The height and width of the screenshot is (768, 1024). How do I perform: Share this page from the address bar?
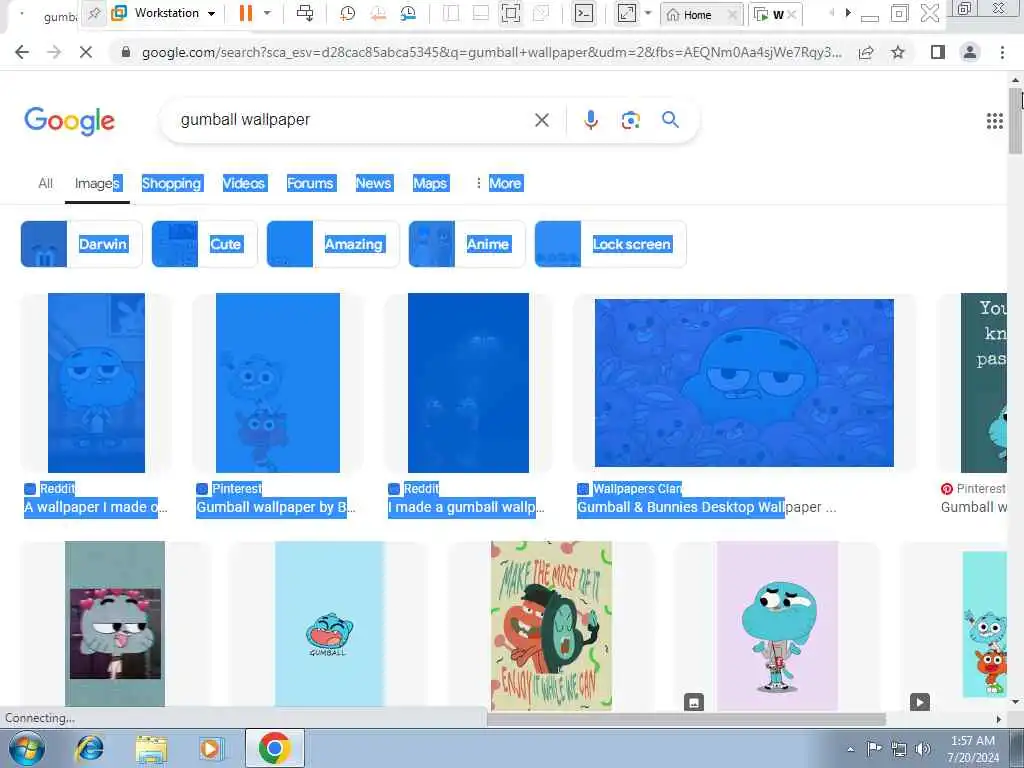coord(866,52)
